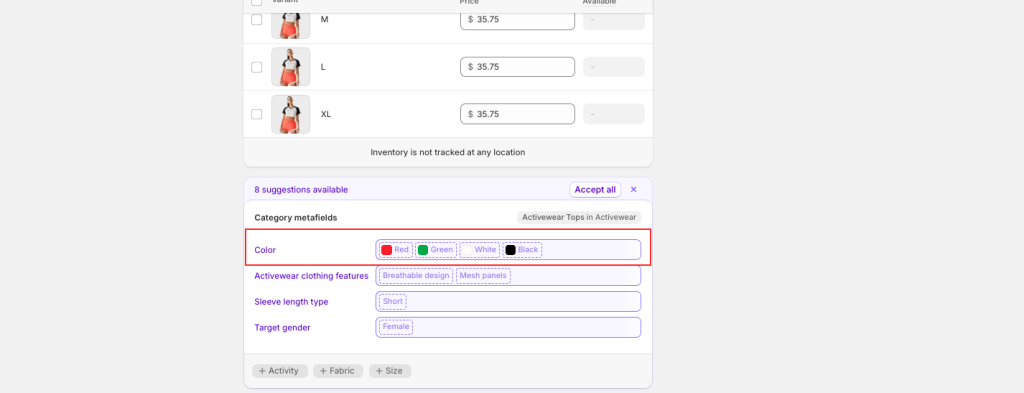Click the XL variant name
Viewport: 1024px width, 393px height.
[x=326, y=114]
